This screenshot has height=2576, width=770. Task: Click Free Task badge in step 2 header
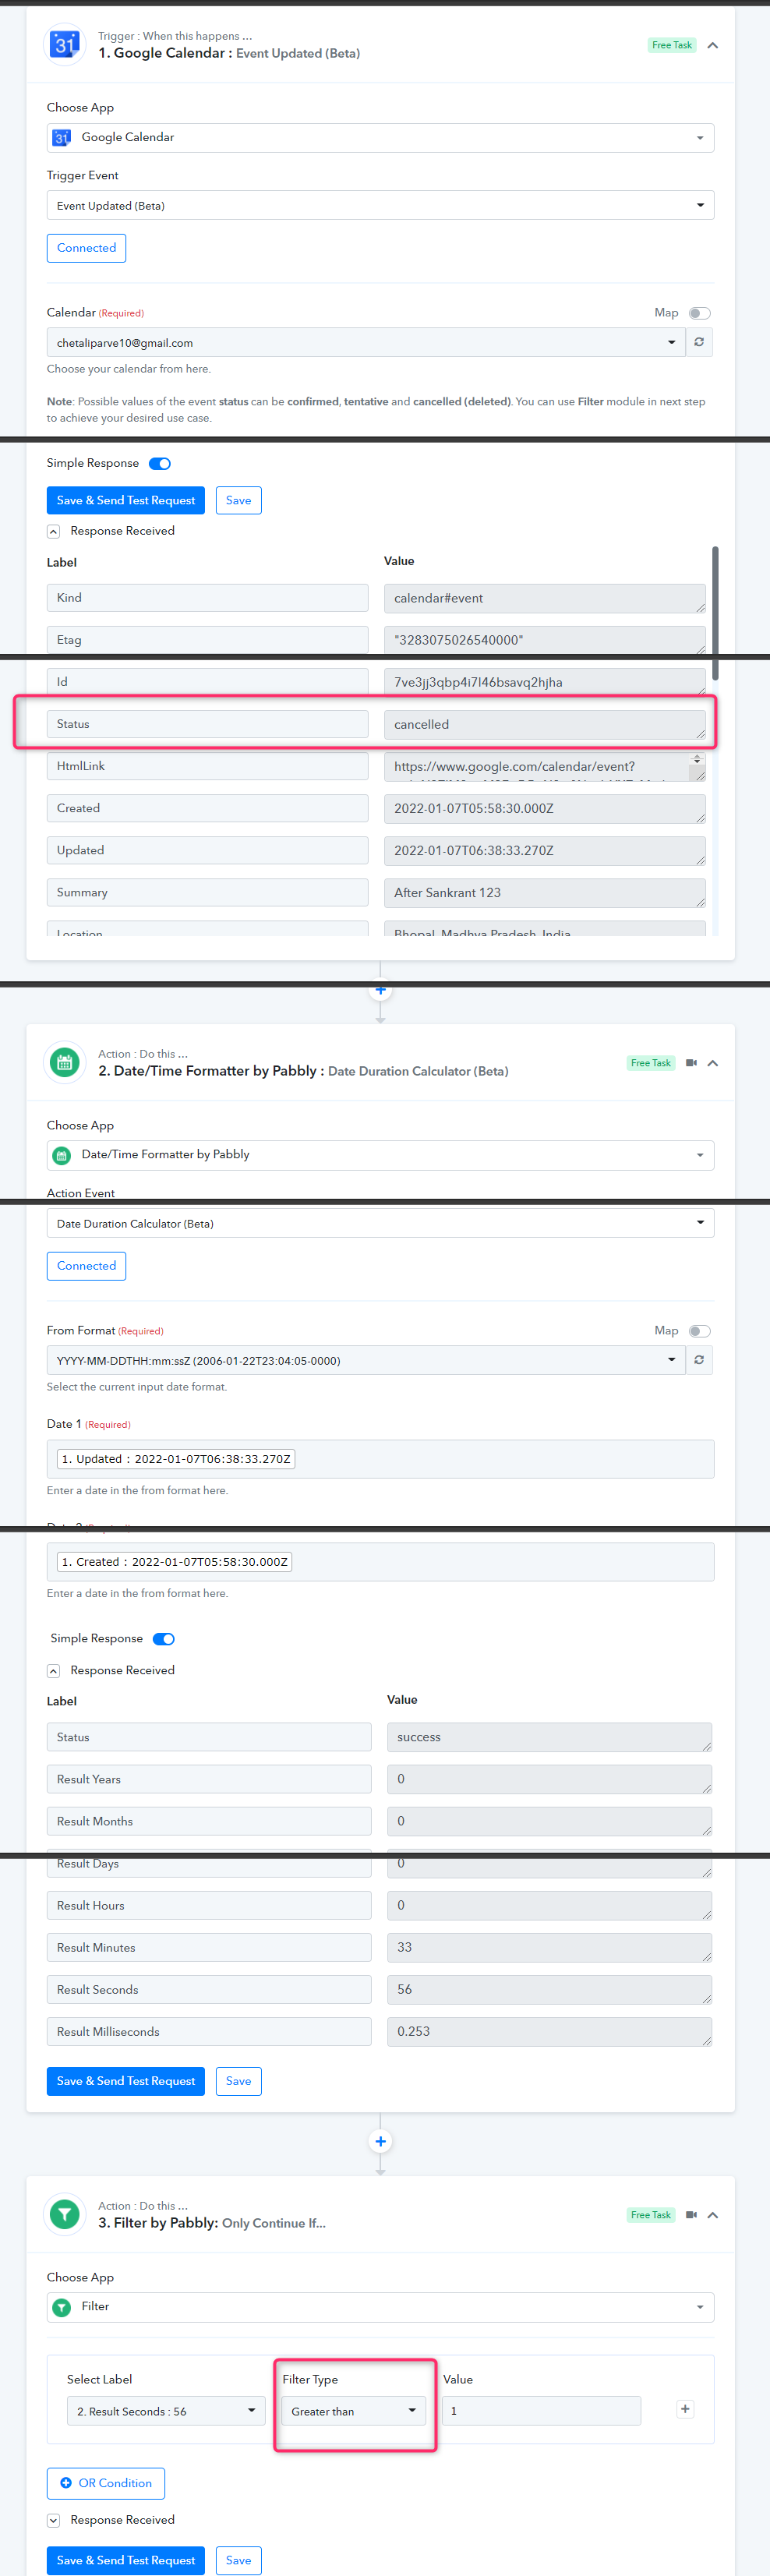click(651, 1063)
